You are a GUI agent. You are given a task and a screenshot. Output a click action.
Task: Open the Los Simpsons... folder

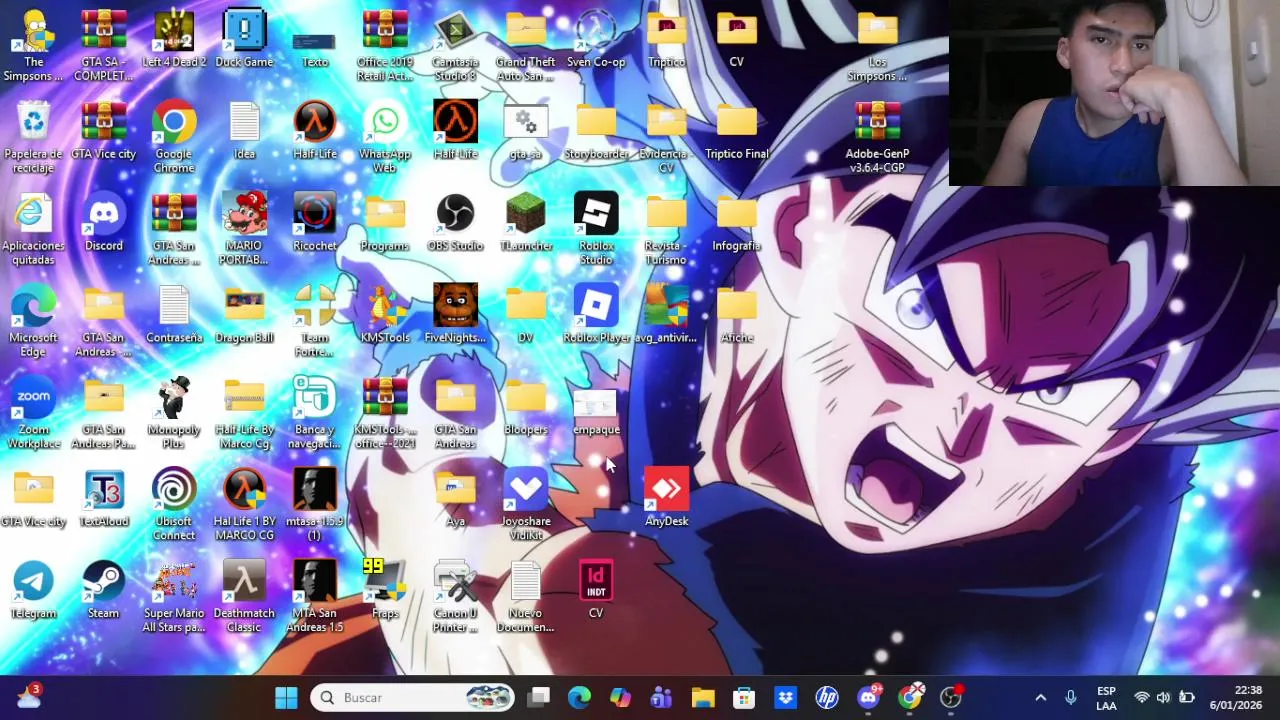click(877, 46)
